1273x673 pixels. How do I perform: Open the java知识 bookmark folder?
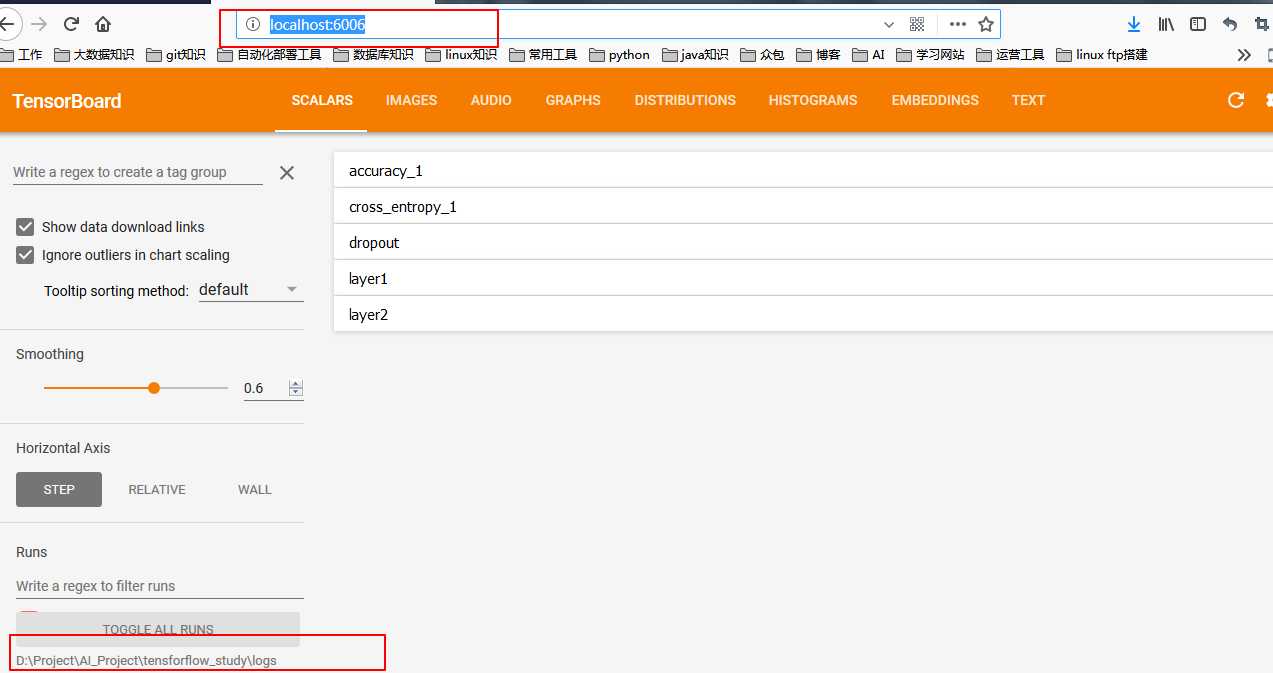tap(696, 55)
